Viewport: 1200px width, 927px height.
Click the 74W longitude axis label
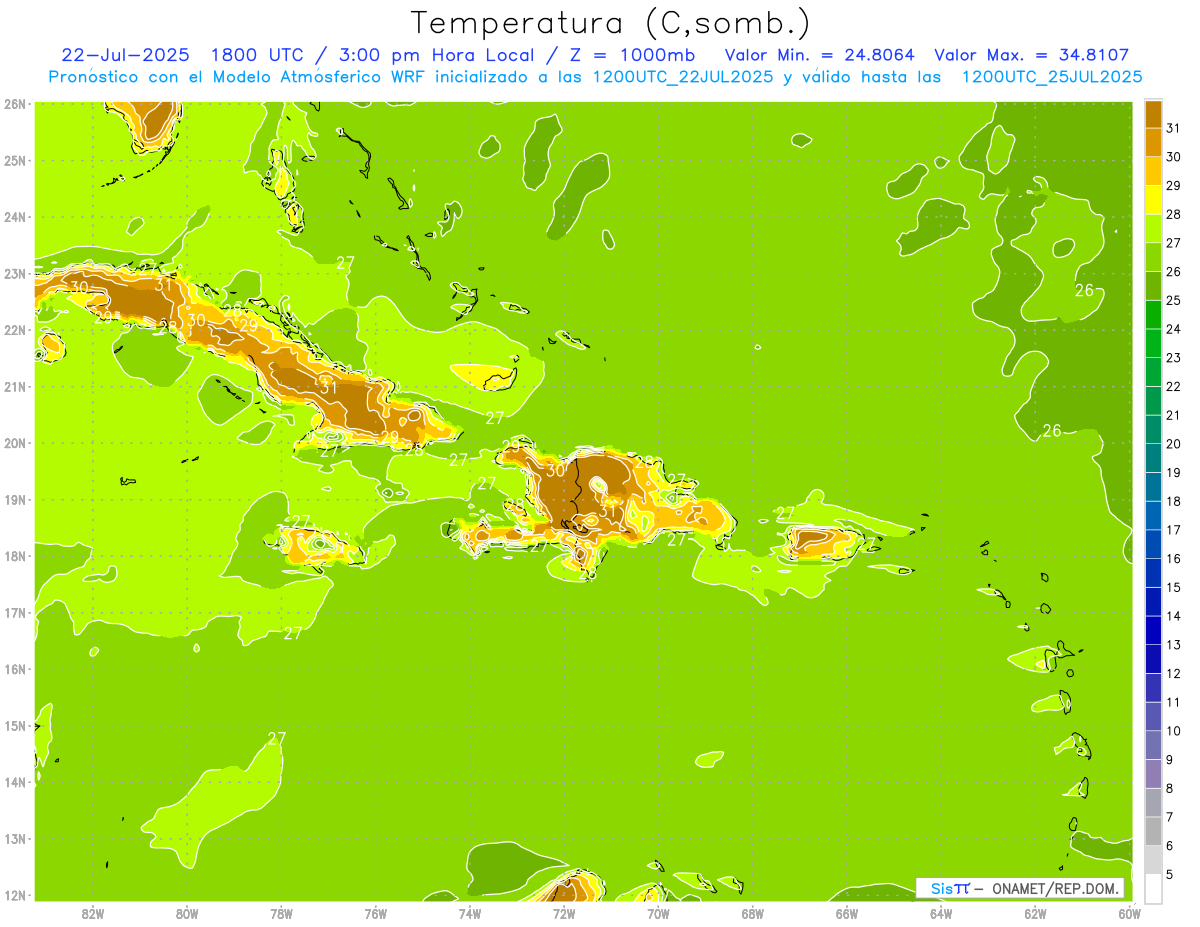(x=470, y=913)
